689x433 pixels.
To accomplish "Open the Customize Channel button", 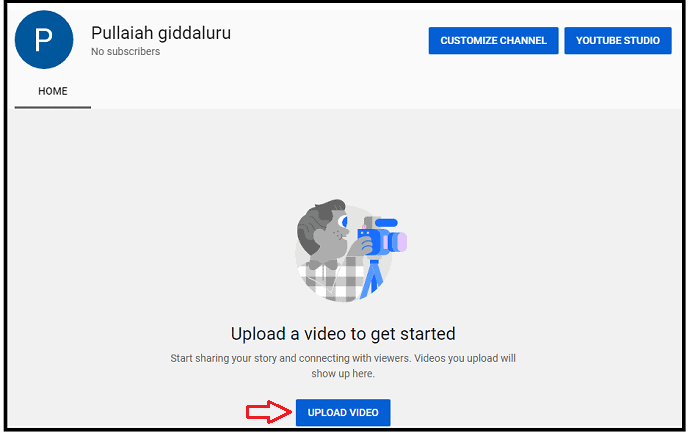I will pos(493,40).
